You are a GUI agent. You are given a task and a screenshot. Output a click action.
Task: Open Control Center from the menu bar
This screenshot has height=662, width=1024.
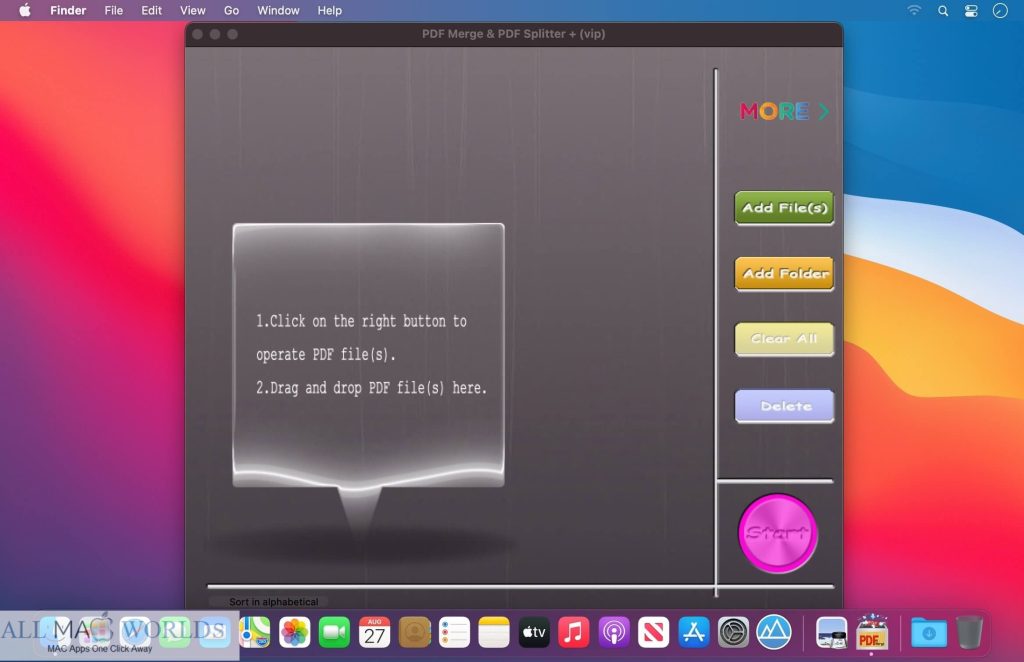click(x=971, y=10)
